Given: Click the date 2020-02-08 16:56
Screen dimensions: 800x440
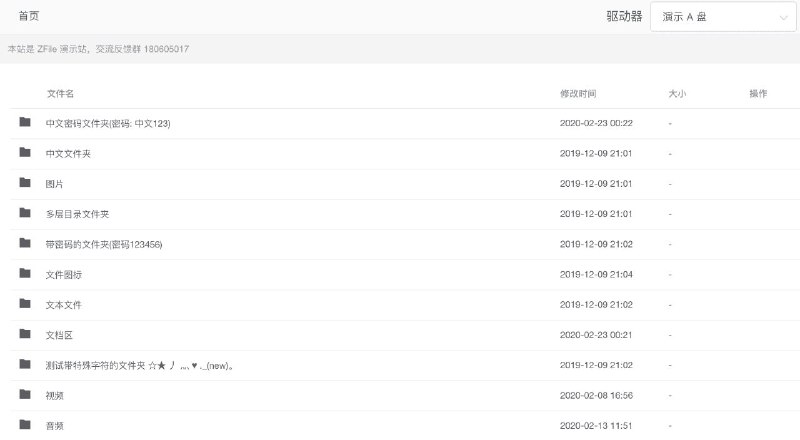Looking at the screenshot, I should coord(596,396).
